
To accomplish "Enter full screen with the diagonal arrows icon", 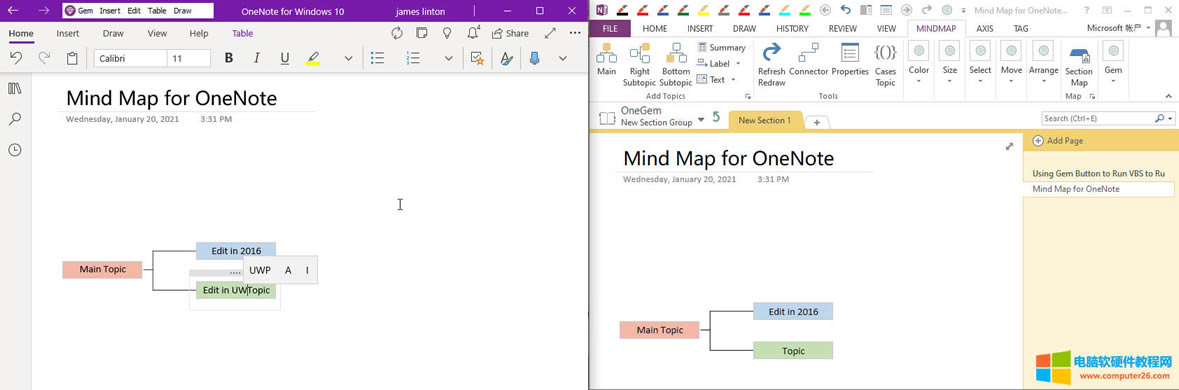I will (x=550, y=33).
